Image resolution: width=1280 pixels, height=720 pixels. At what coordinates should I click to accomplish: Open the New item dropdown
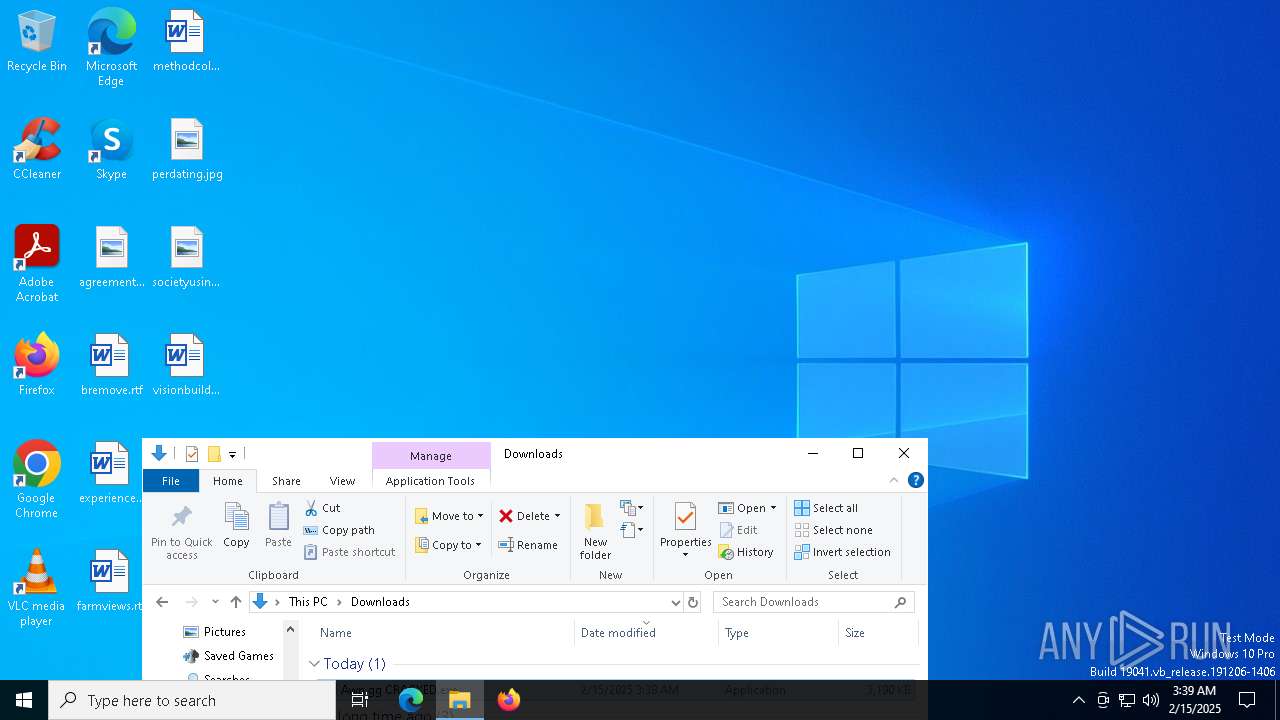pyautogui.click(x=632, y=508)
